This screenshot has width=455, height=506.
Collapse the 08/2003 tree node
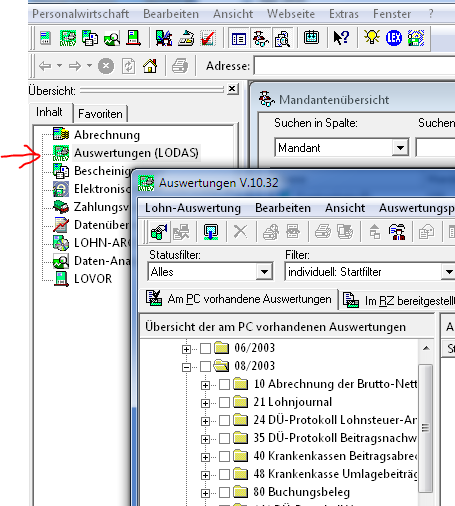click(186, 367)
